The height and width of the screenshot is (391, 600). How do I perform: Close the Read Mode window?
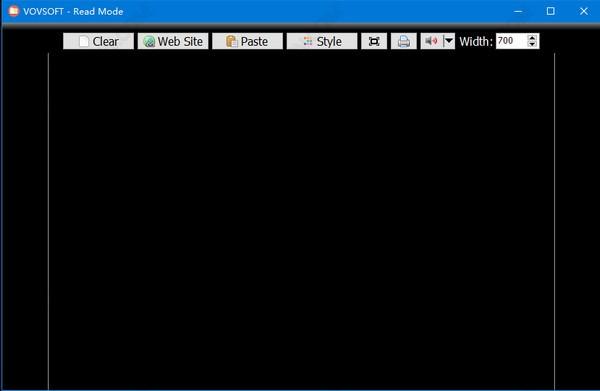point(584,11)
